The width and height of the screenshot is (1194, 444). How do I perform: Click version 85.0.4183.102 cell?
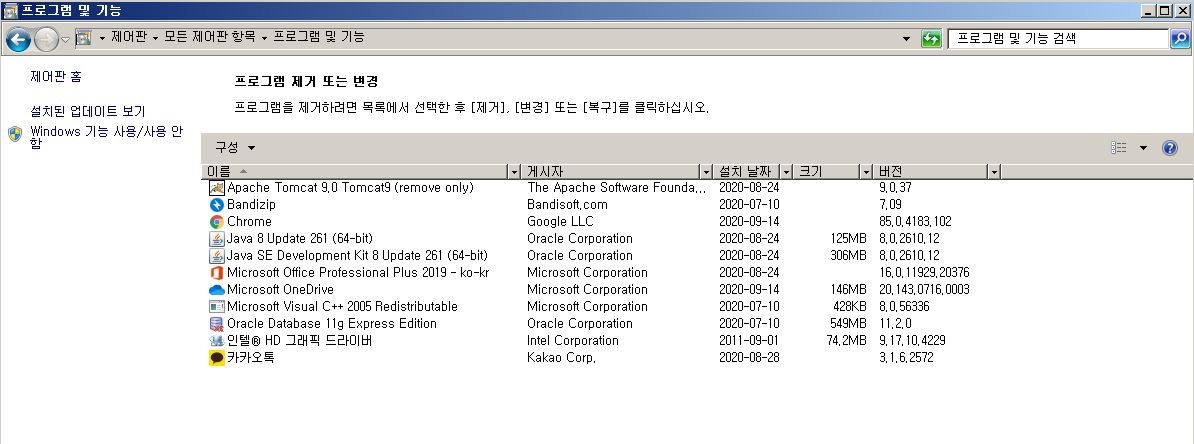click(x=915, y=222)
